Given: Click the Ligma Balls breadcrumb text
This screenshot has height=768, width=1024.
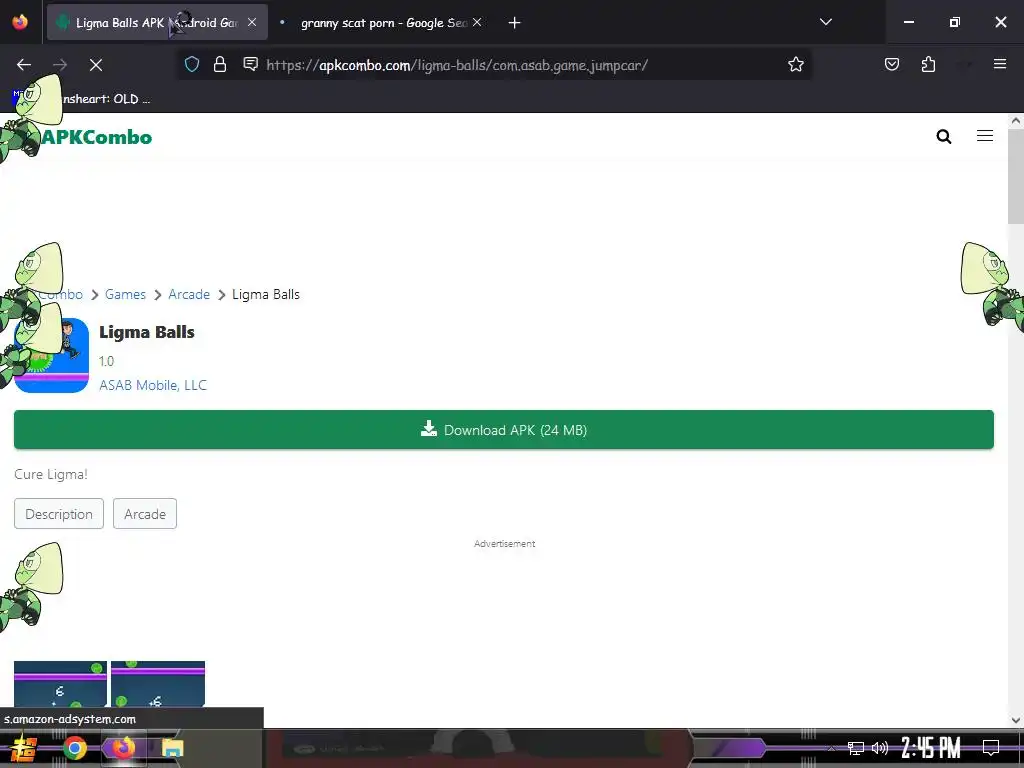Looking at the screenshot, I should (x=266, y=295).
